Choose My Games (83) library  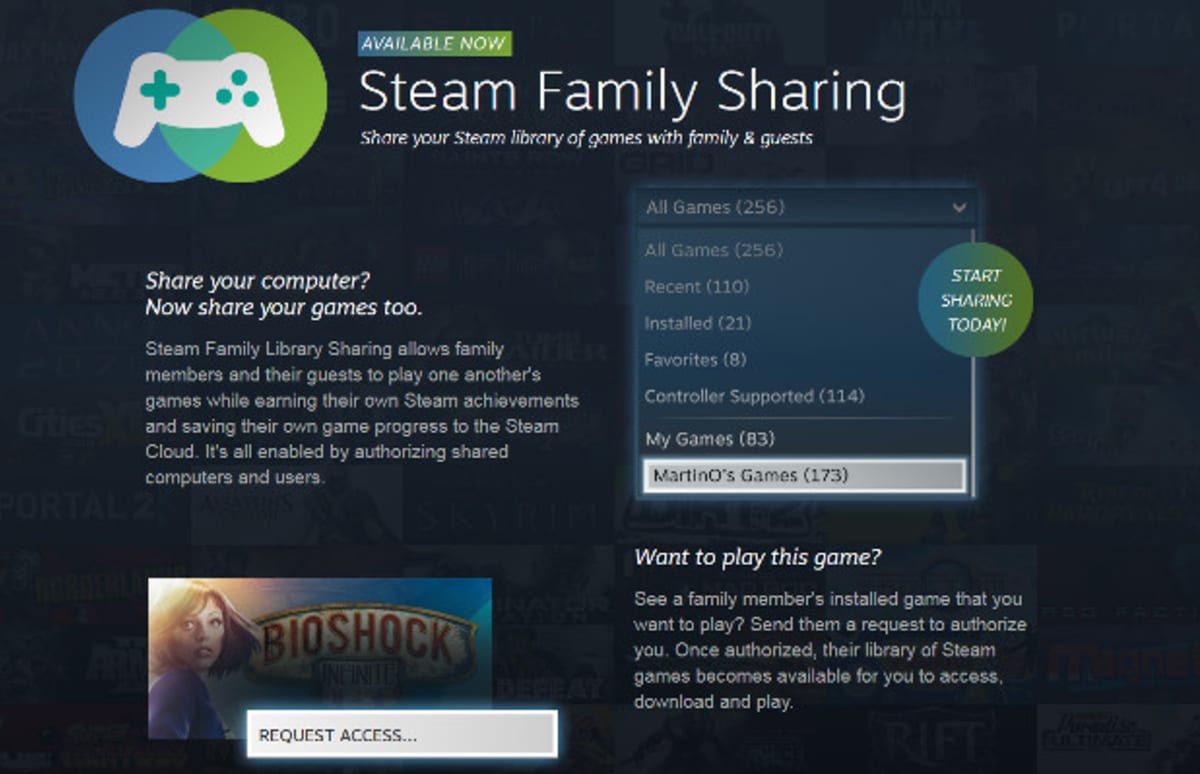coord(710,439)
